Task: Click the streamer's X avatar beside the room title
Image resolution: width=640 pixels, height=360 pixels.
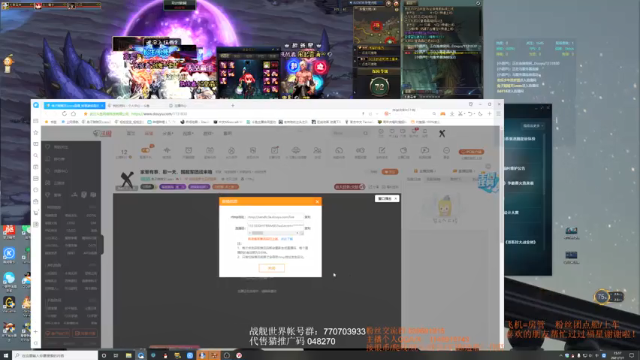Action: [127, 180]
